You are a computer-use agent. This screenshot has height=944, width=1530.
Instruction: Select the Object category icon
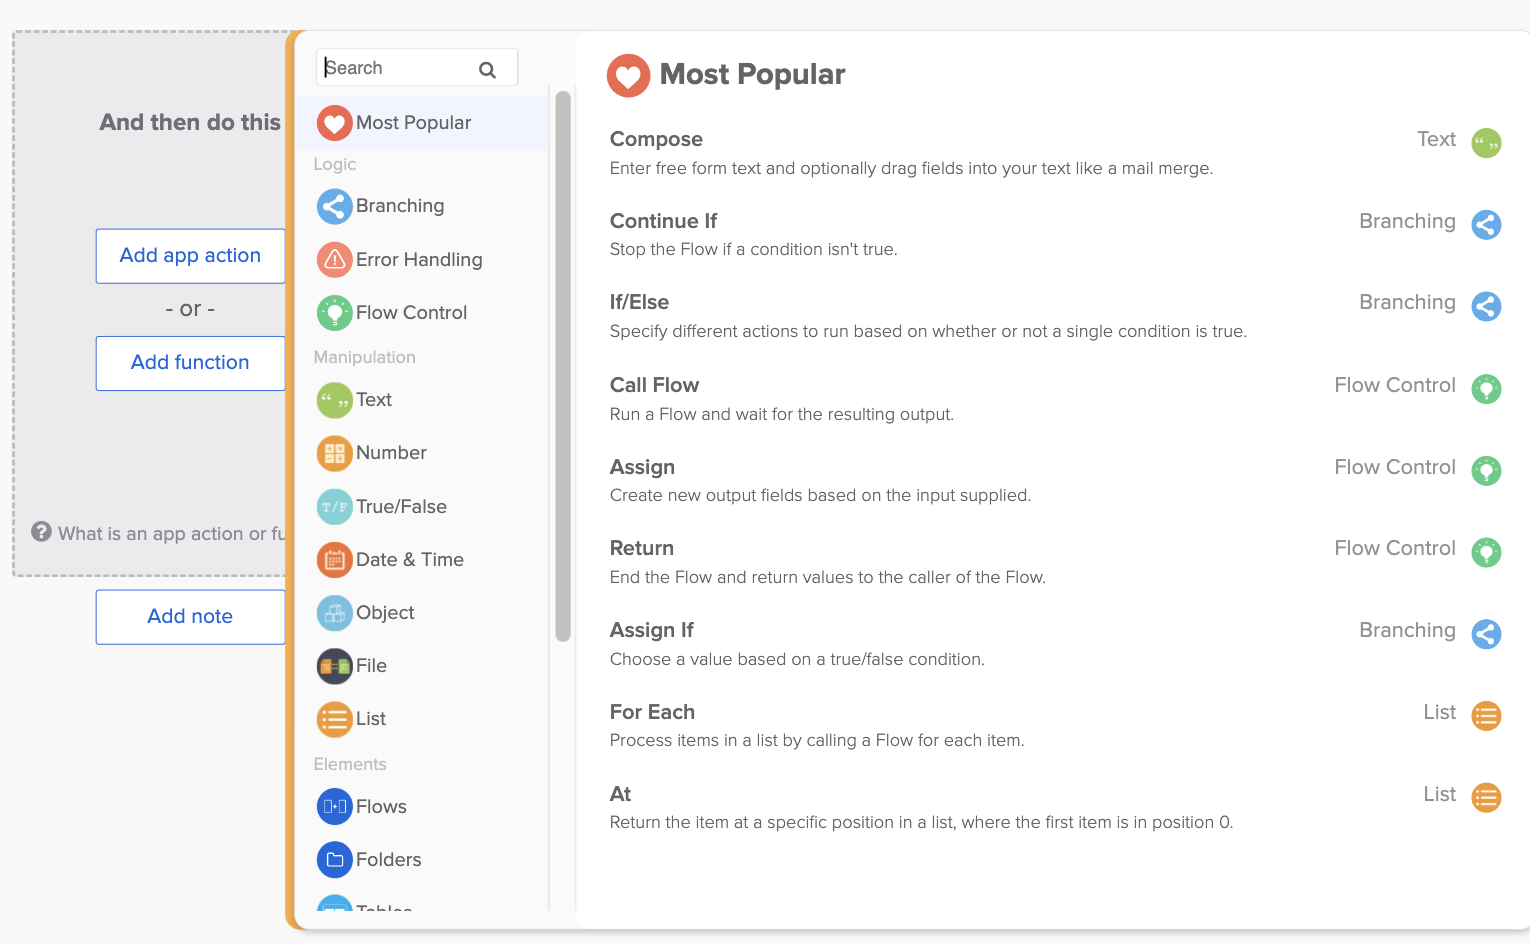(334, 613)
